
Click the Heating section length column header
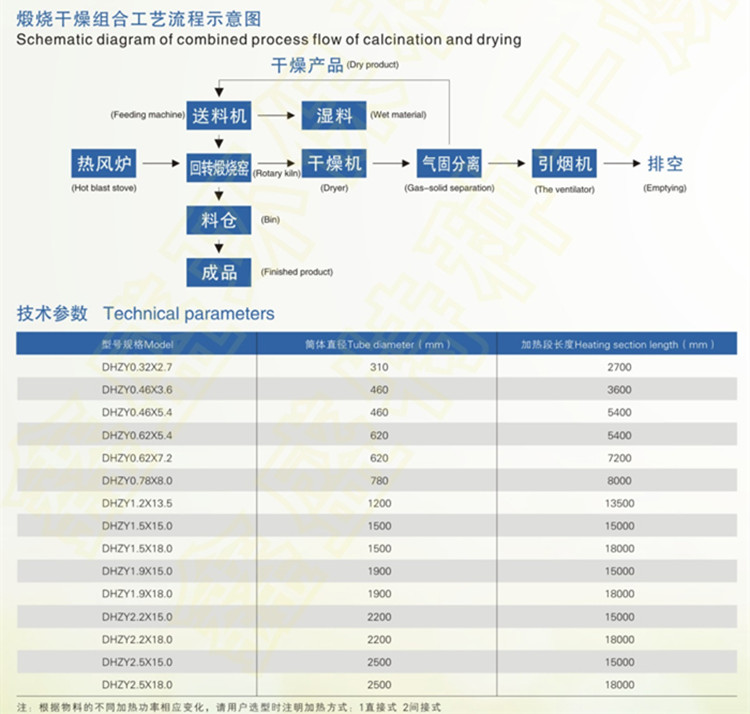point(617,344)
